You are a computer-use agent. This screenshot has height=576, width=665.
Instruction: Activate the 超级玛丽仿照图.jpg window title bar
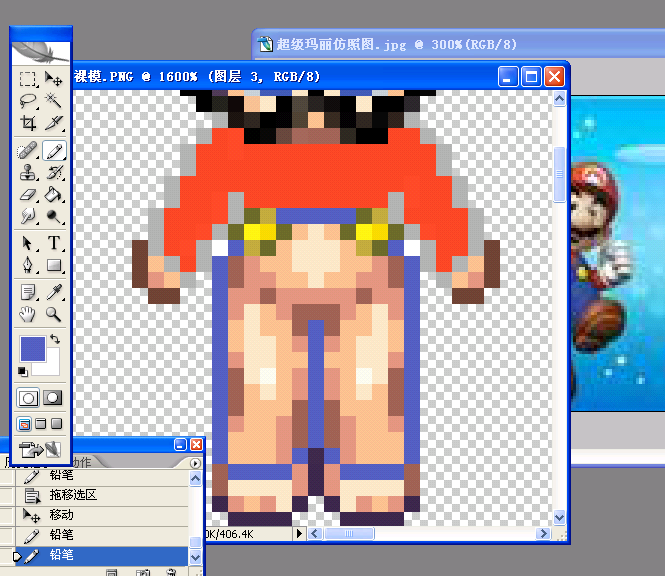pyautogui.click(x=458, y=44)
